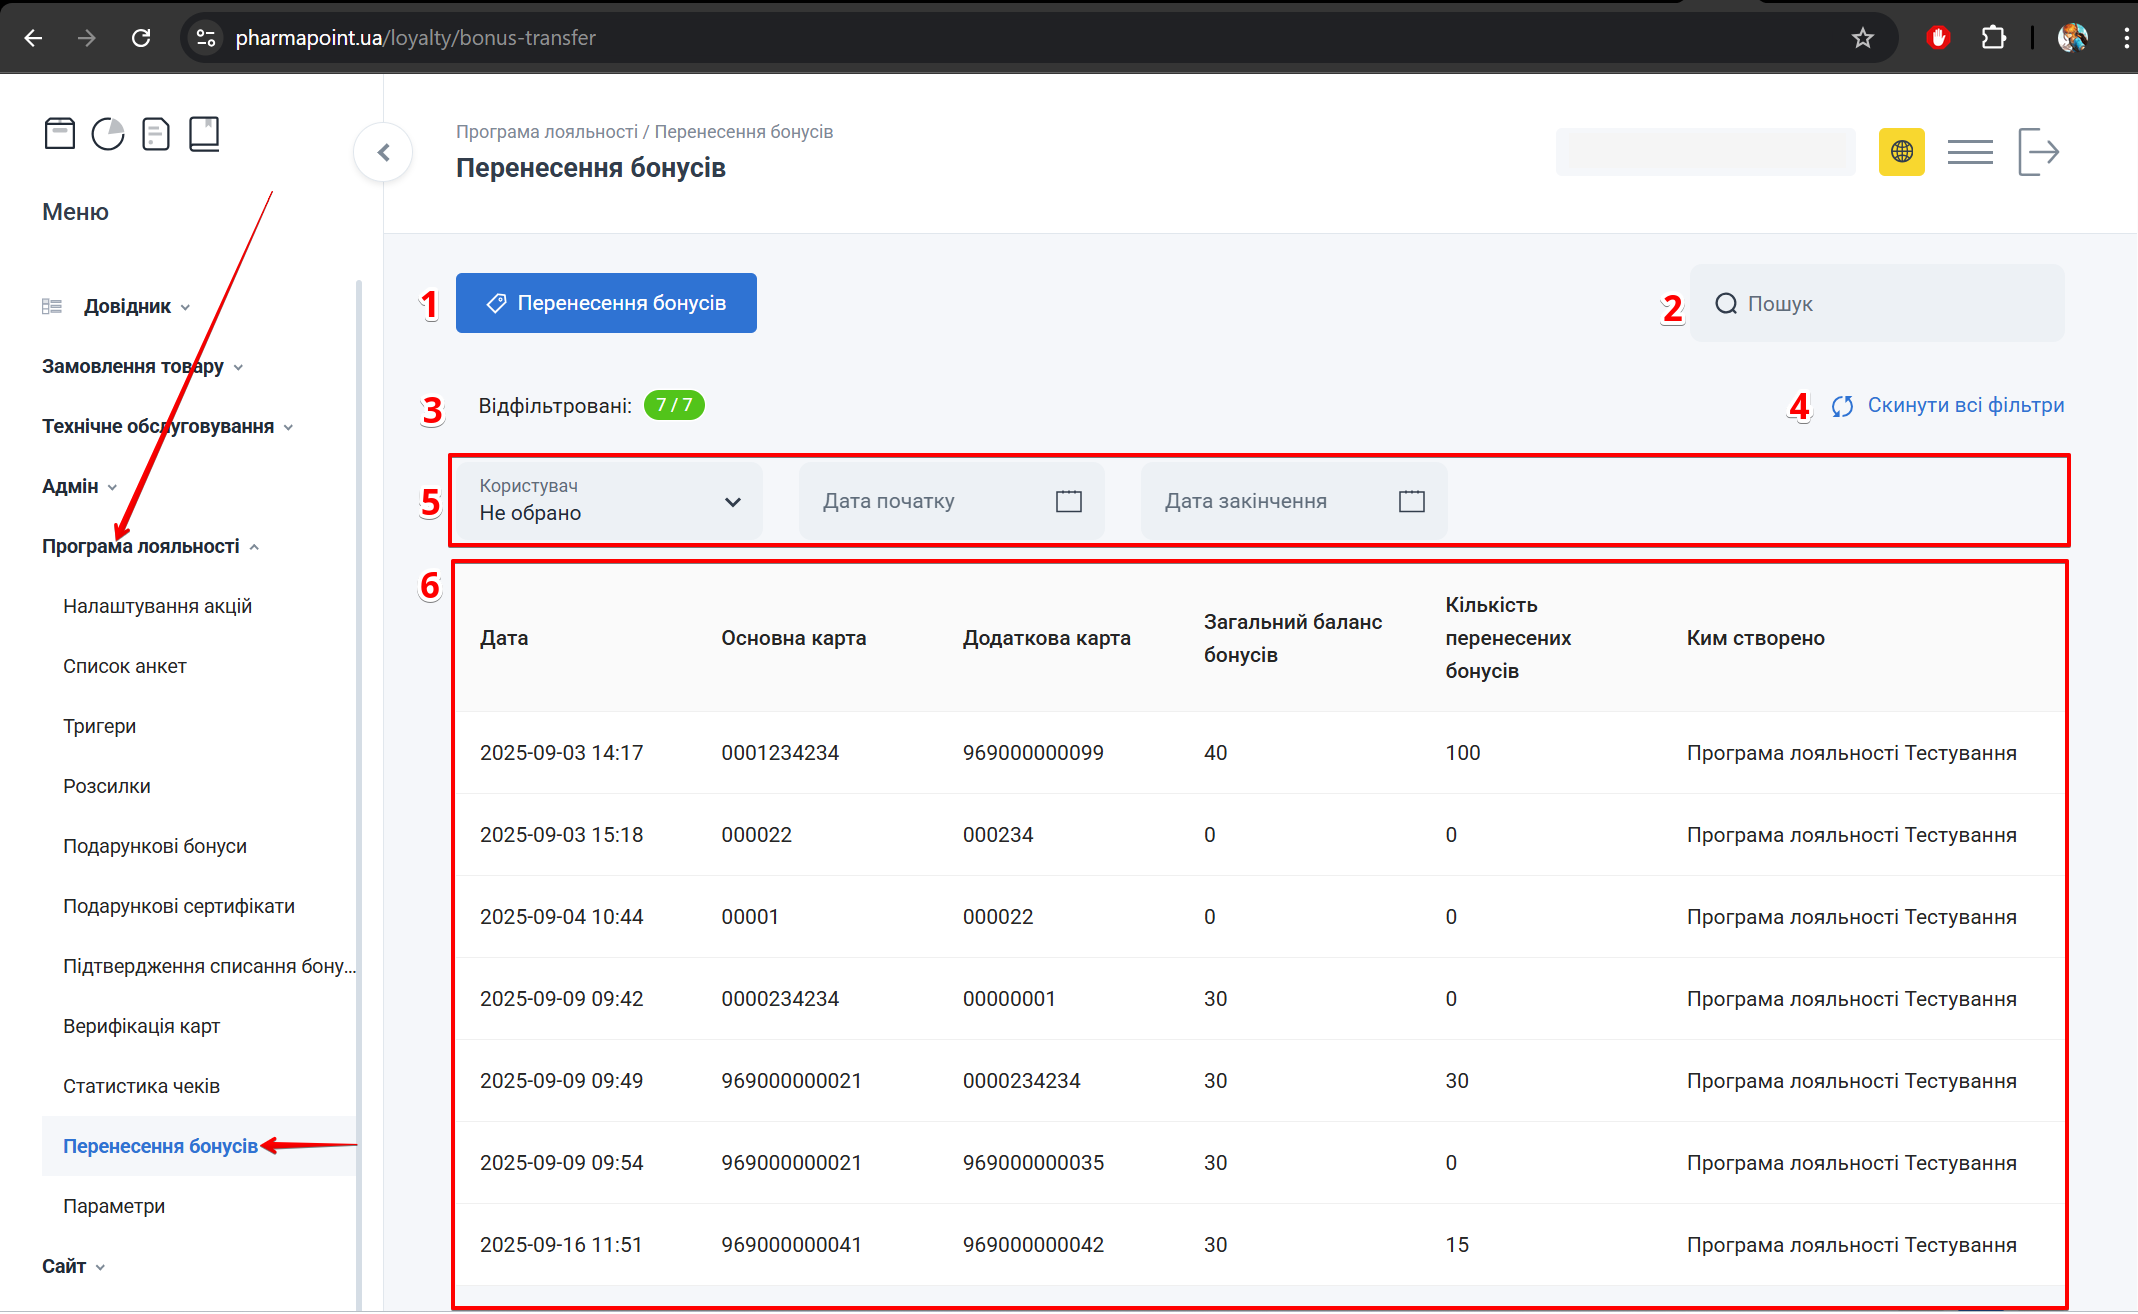Open the book icon in sidebar
Viewport: 2138px width, 1314px height.
coord(204,133)
